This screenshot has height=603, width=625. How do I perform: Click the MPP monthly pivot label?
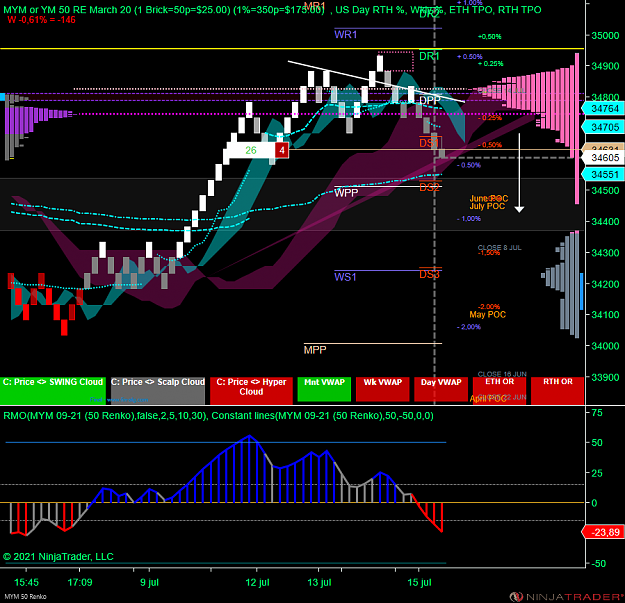tap(315, 350)
